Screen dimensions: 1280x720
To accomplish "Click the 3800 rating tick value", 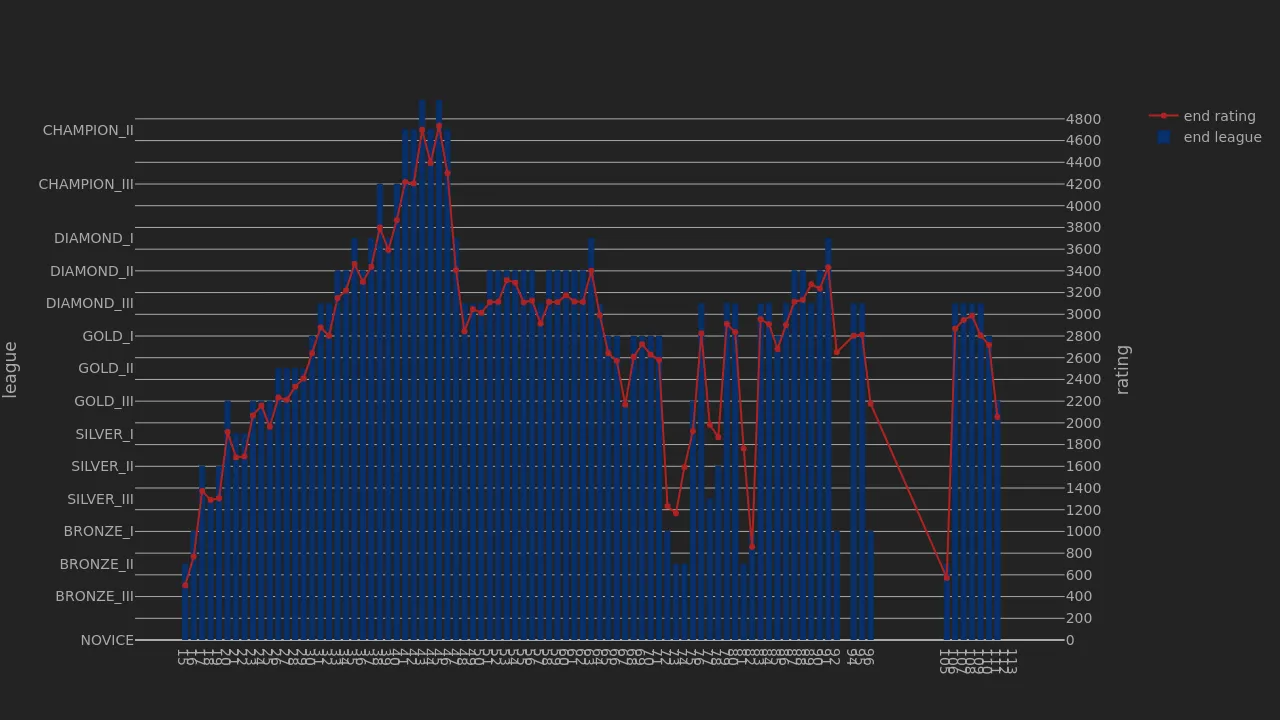I will click(x=1084, y=227).
